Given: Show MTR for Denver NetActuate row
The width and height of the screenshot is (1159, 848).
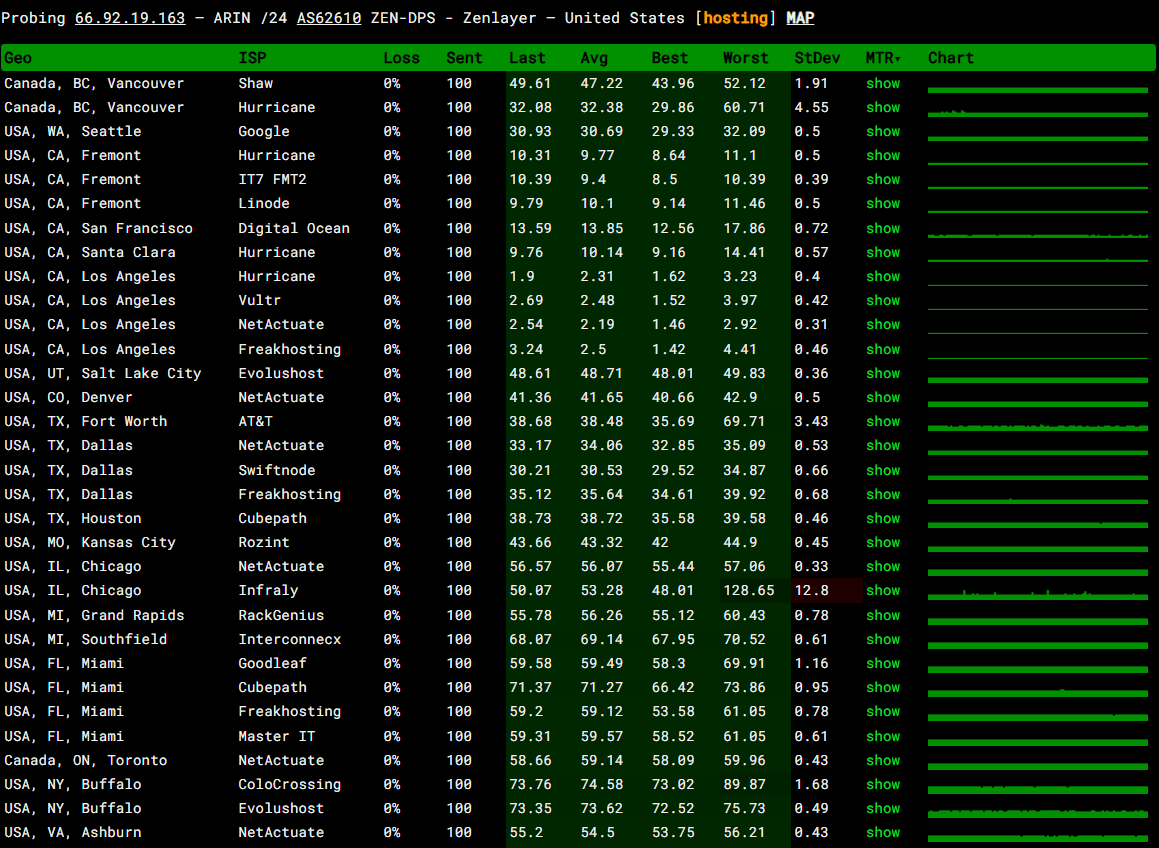Looking at the screenshot, I should (883, 397).
